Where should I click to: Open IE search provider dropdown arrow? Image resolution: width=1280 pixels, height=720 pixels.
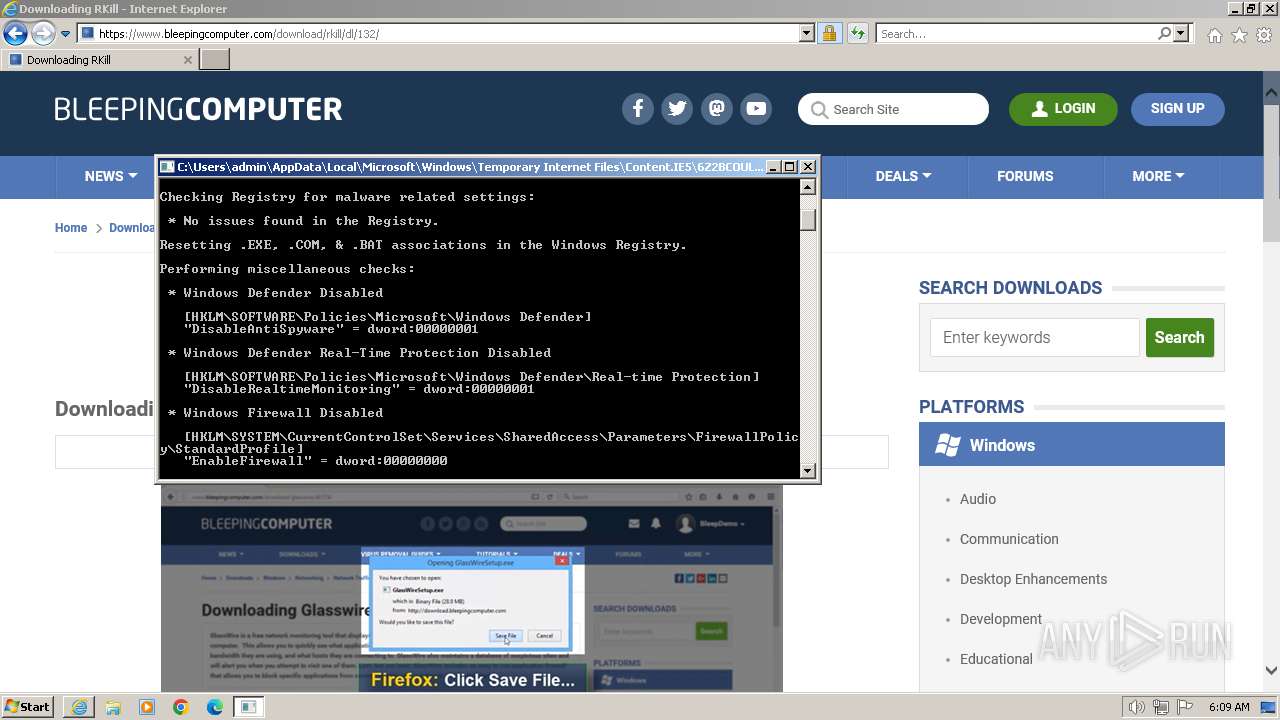[1181, 33]
